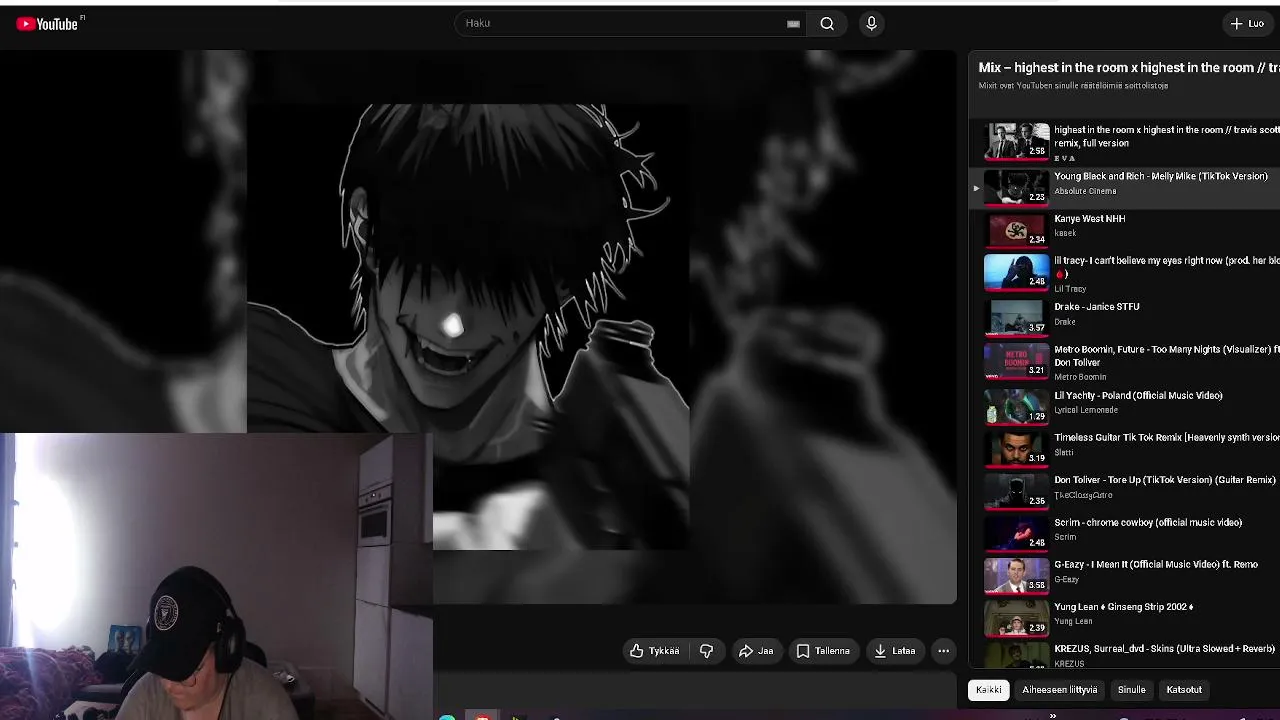Like the video with Tykkää
1280x720 pixels.
pyautogui.click(x=654, y=651)
